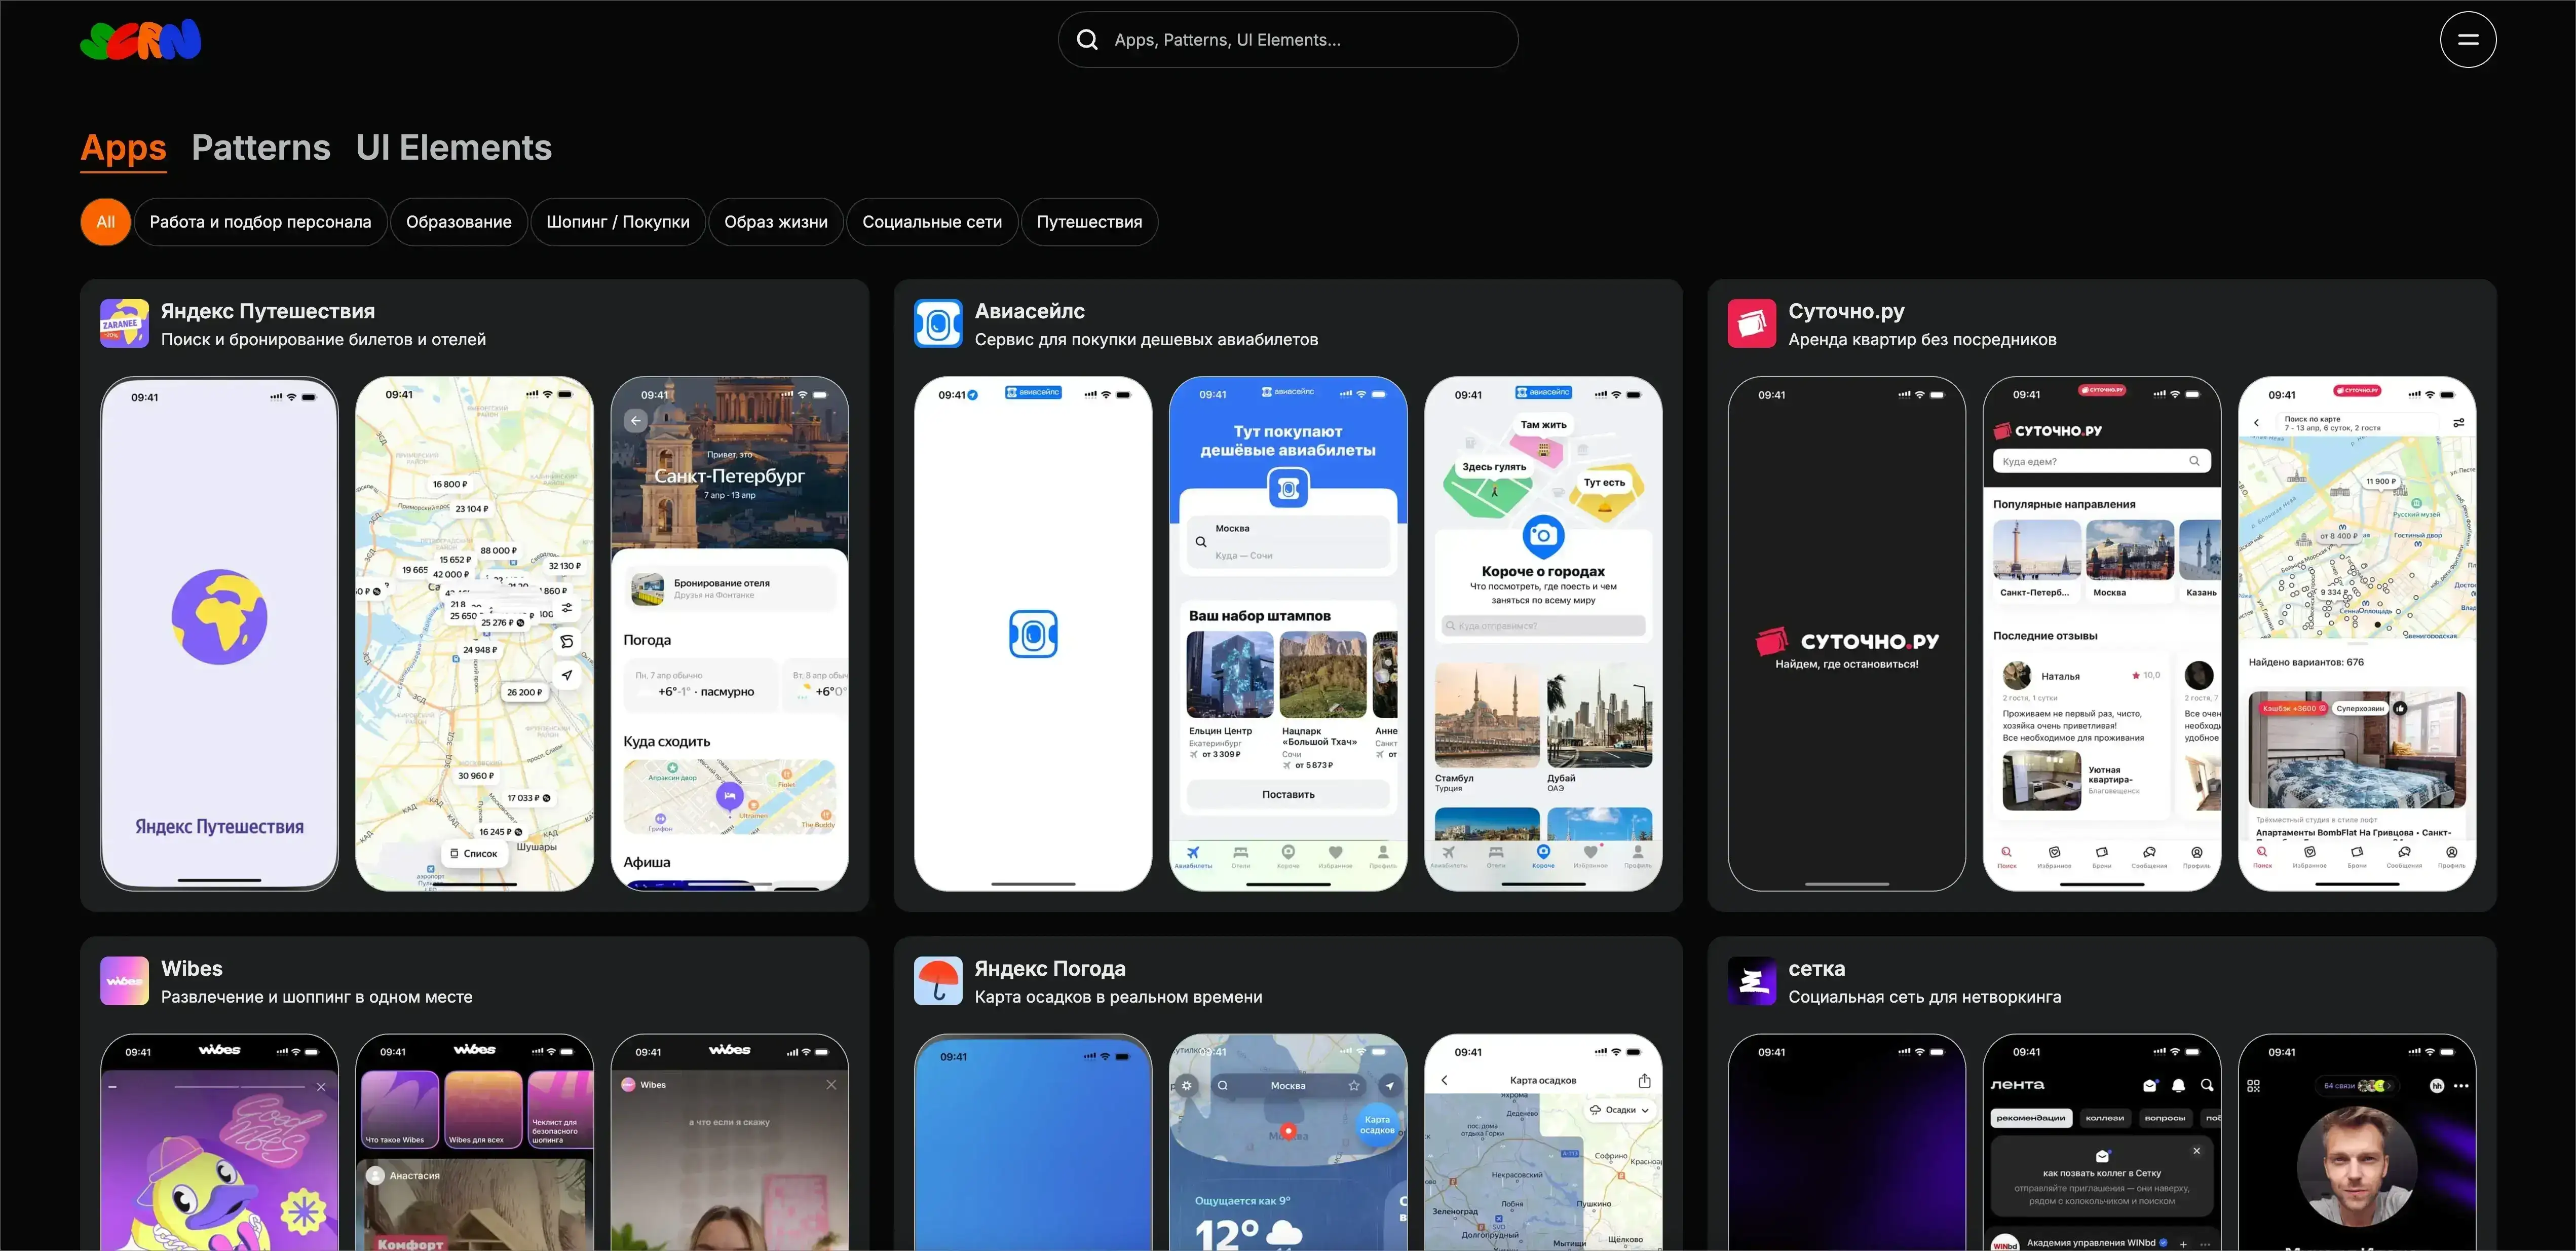This screenshot has width=2576, height=1251.
Task: Open Яндекс Погода Москва 12° screenshot
Action: coord(1288,1142)
